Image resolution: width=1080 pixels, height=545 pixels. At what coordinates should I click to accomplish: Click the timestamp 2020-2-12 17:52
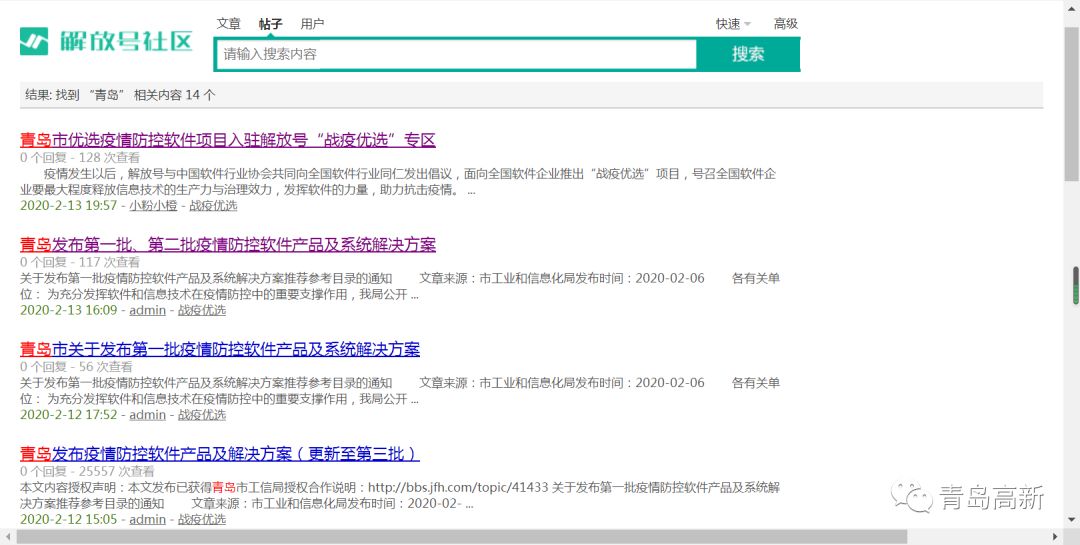click(69, 415)
